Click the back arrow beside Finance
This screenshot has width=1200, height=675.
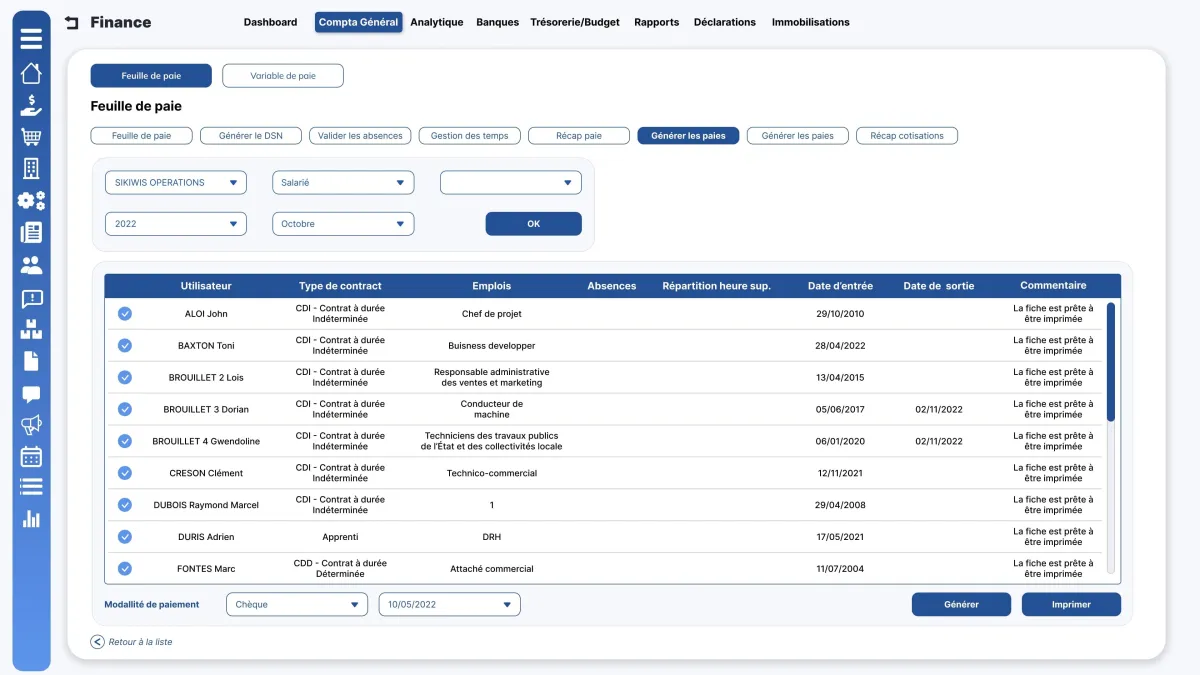click(71, 22)
